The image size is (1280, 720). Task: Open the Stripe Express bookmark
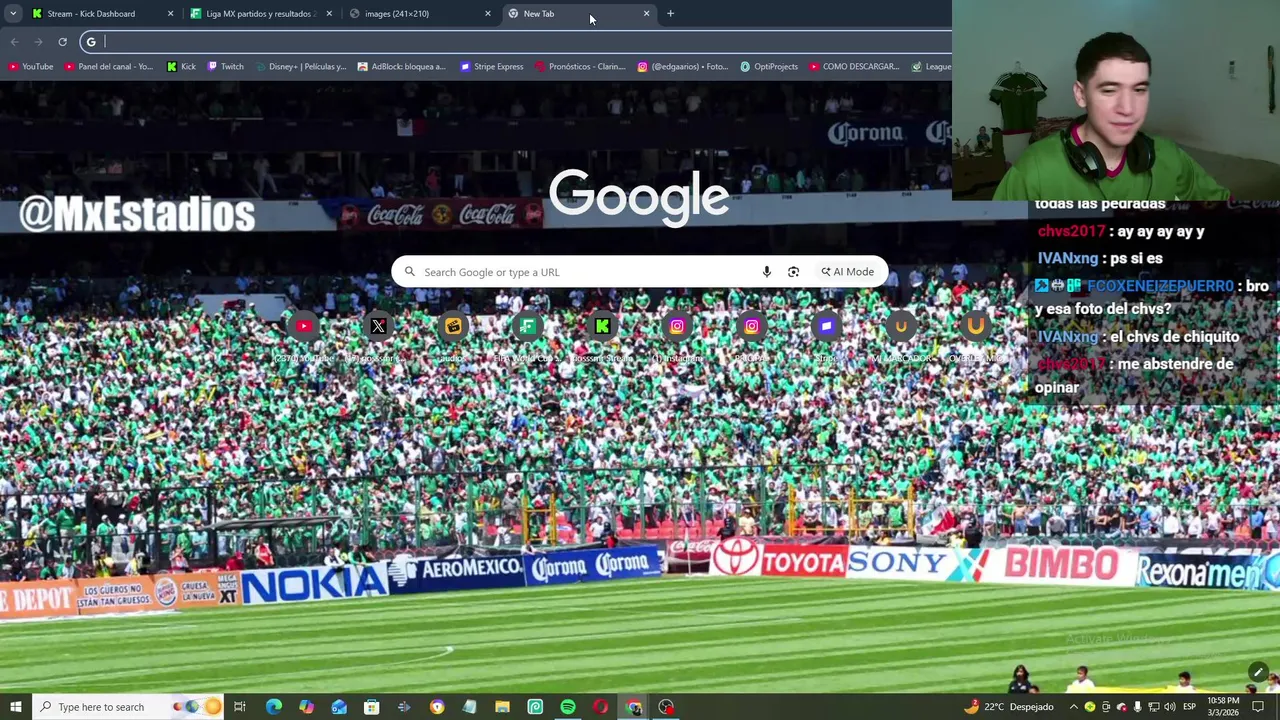pos(492,67)
